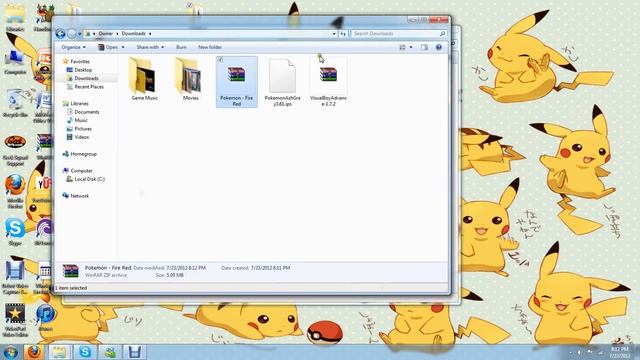640x360 pixels.
Task: Open Music library in navigation pane
Action: 81,120
